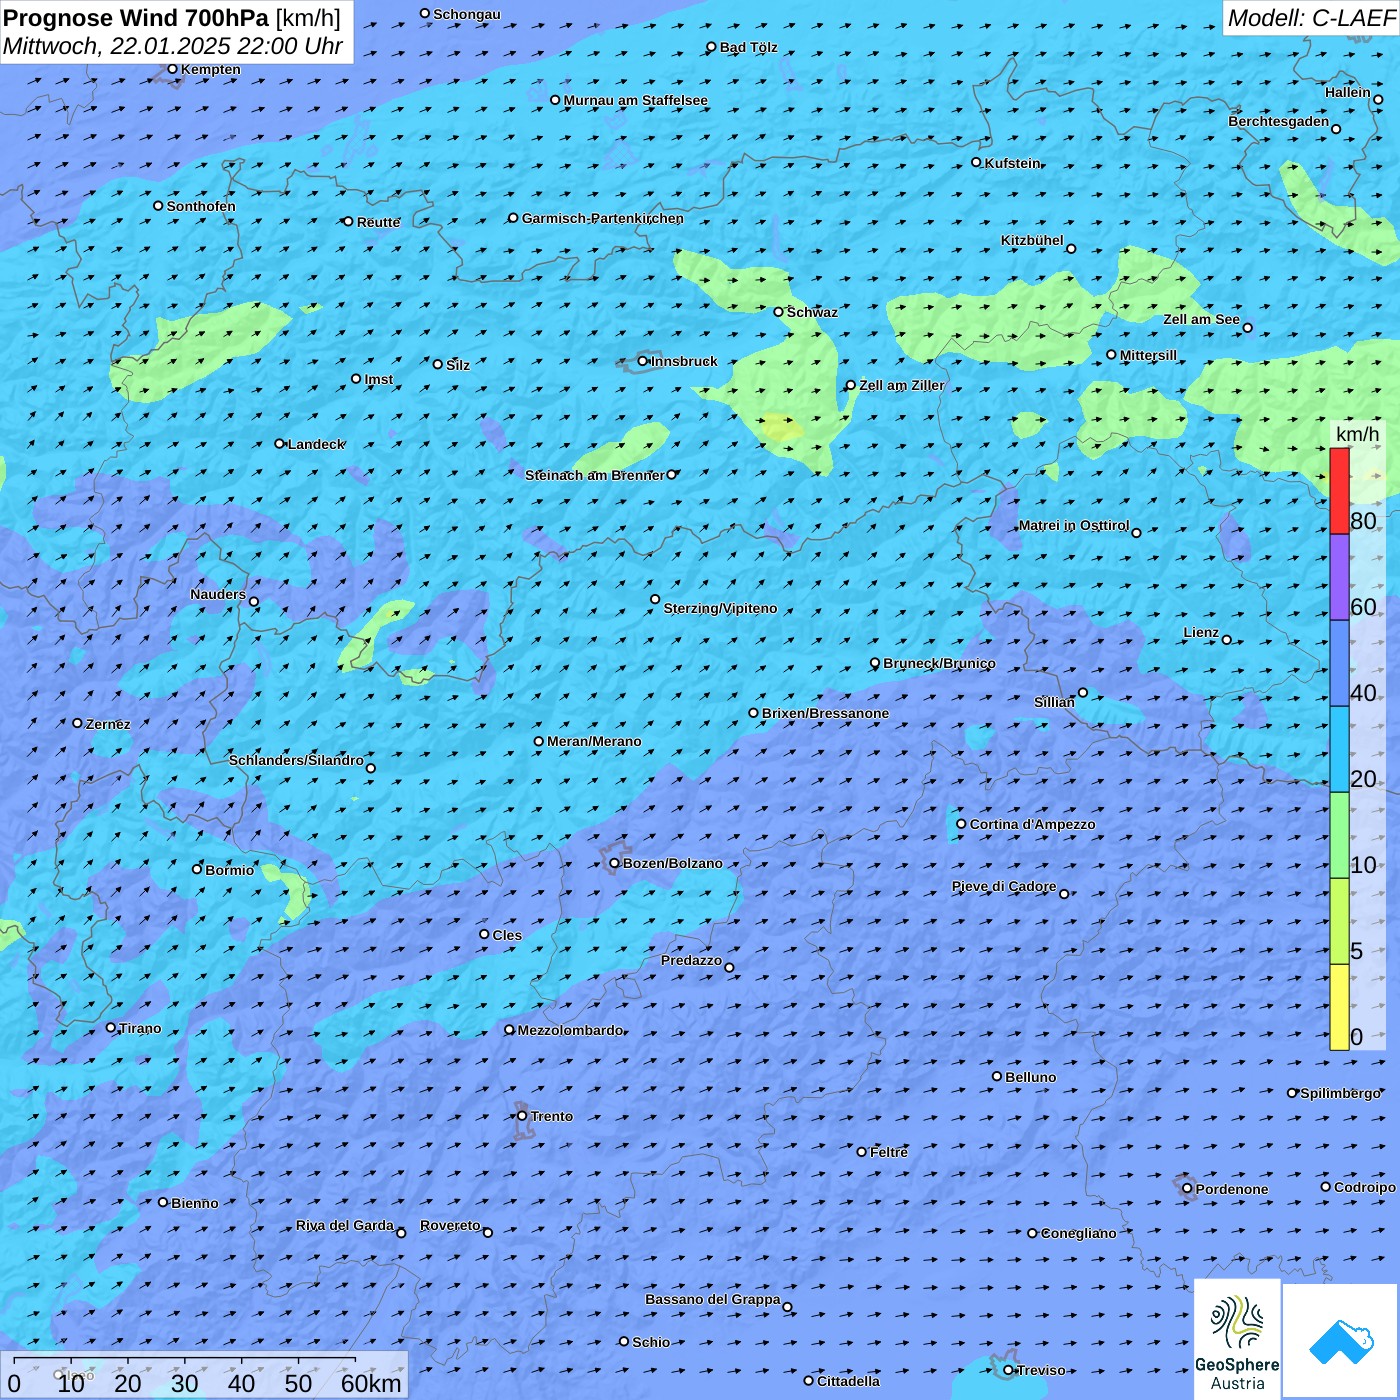Image resolution: width=1400 pixels, height=1400 pixels.
Task: Click the 'Matrei in Osttirol' label
Action: point(1074,525)
